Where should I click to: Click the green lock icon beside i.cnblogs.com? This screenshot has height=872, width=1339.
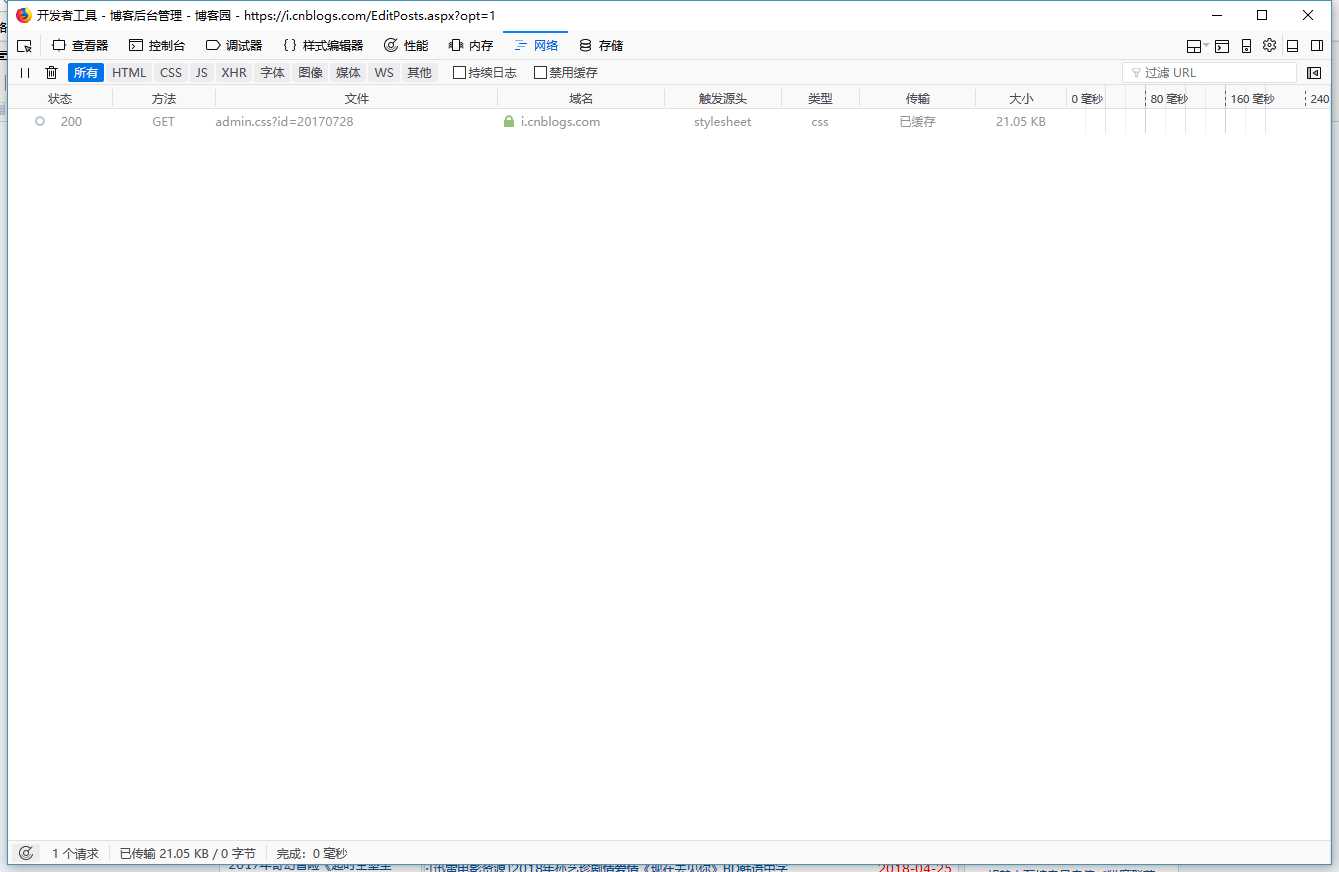point(509,121)
